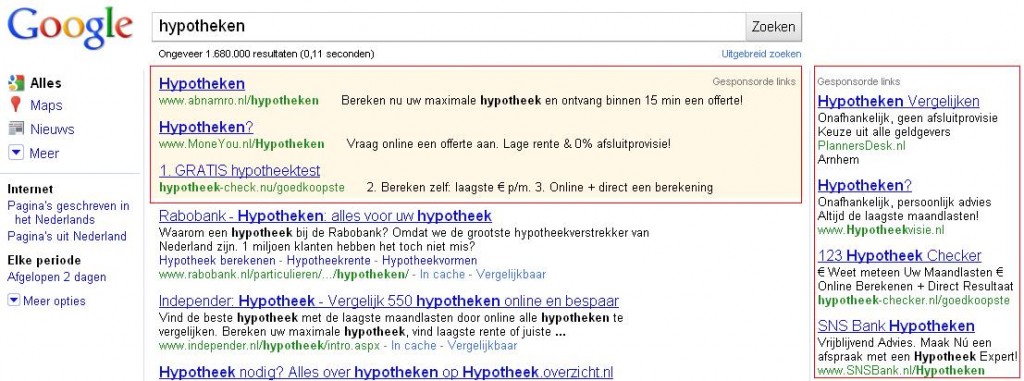Open the Independer Hypotheek result title

click(389, 301)
